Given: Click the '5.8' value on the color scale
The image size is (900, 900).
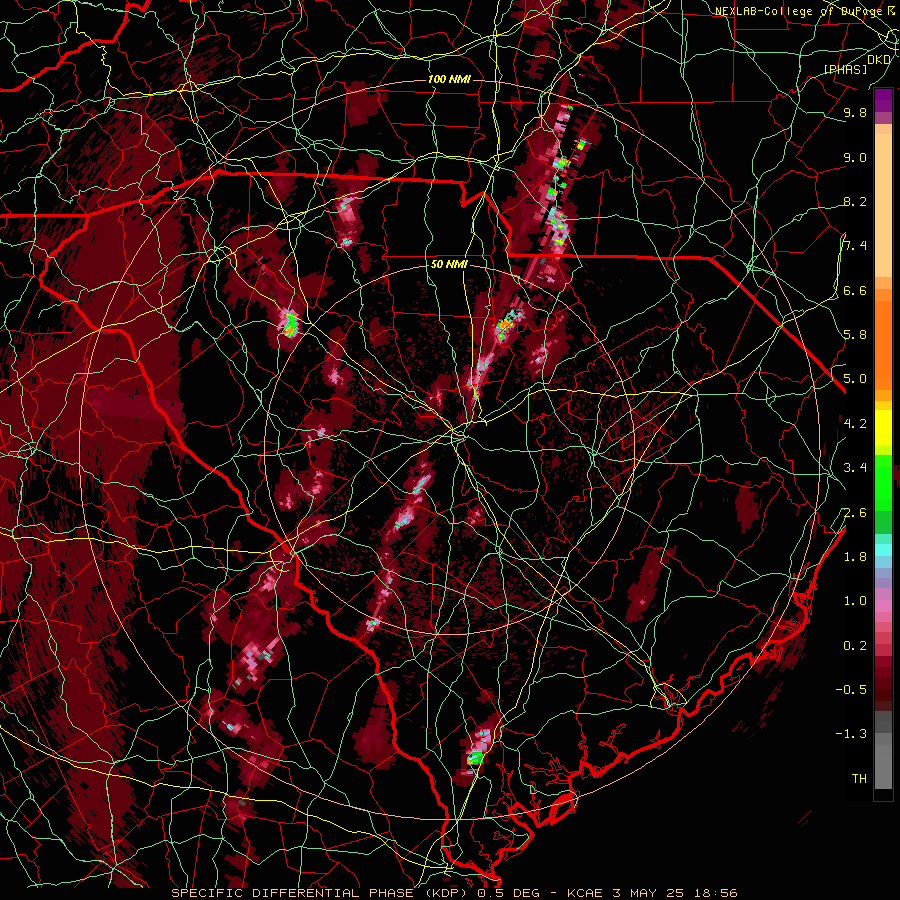Looking at the screenshot, I should coord(855,334).
